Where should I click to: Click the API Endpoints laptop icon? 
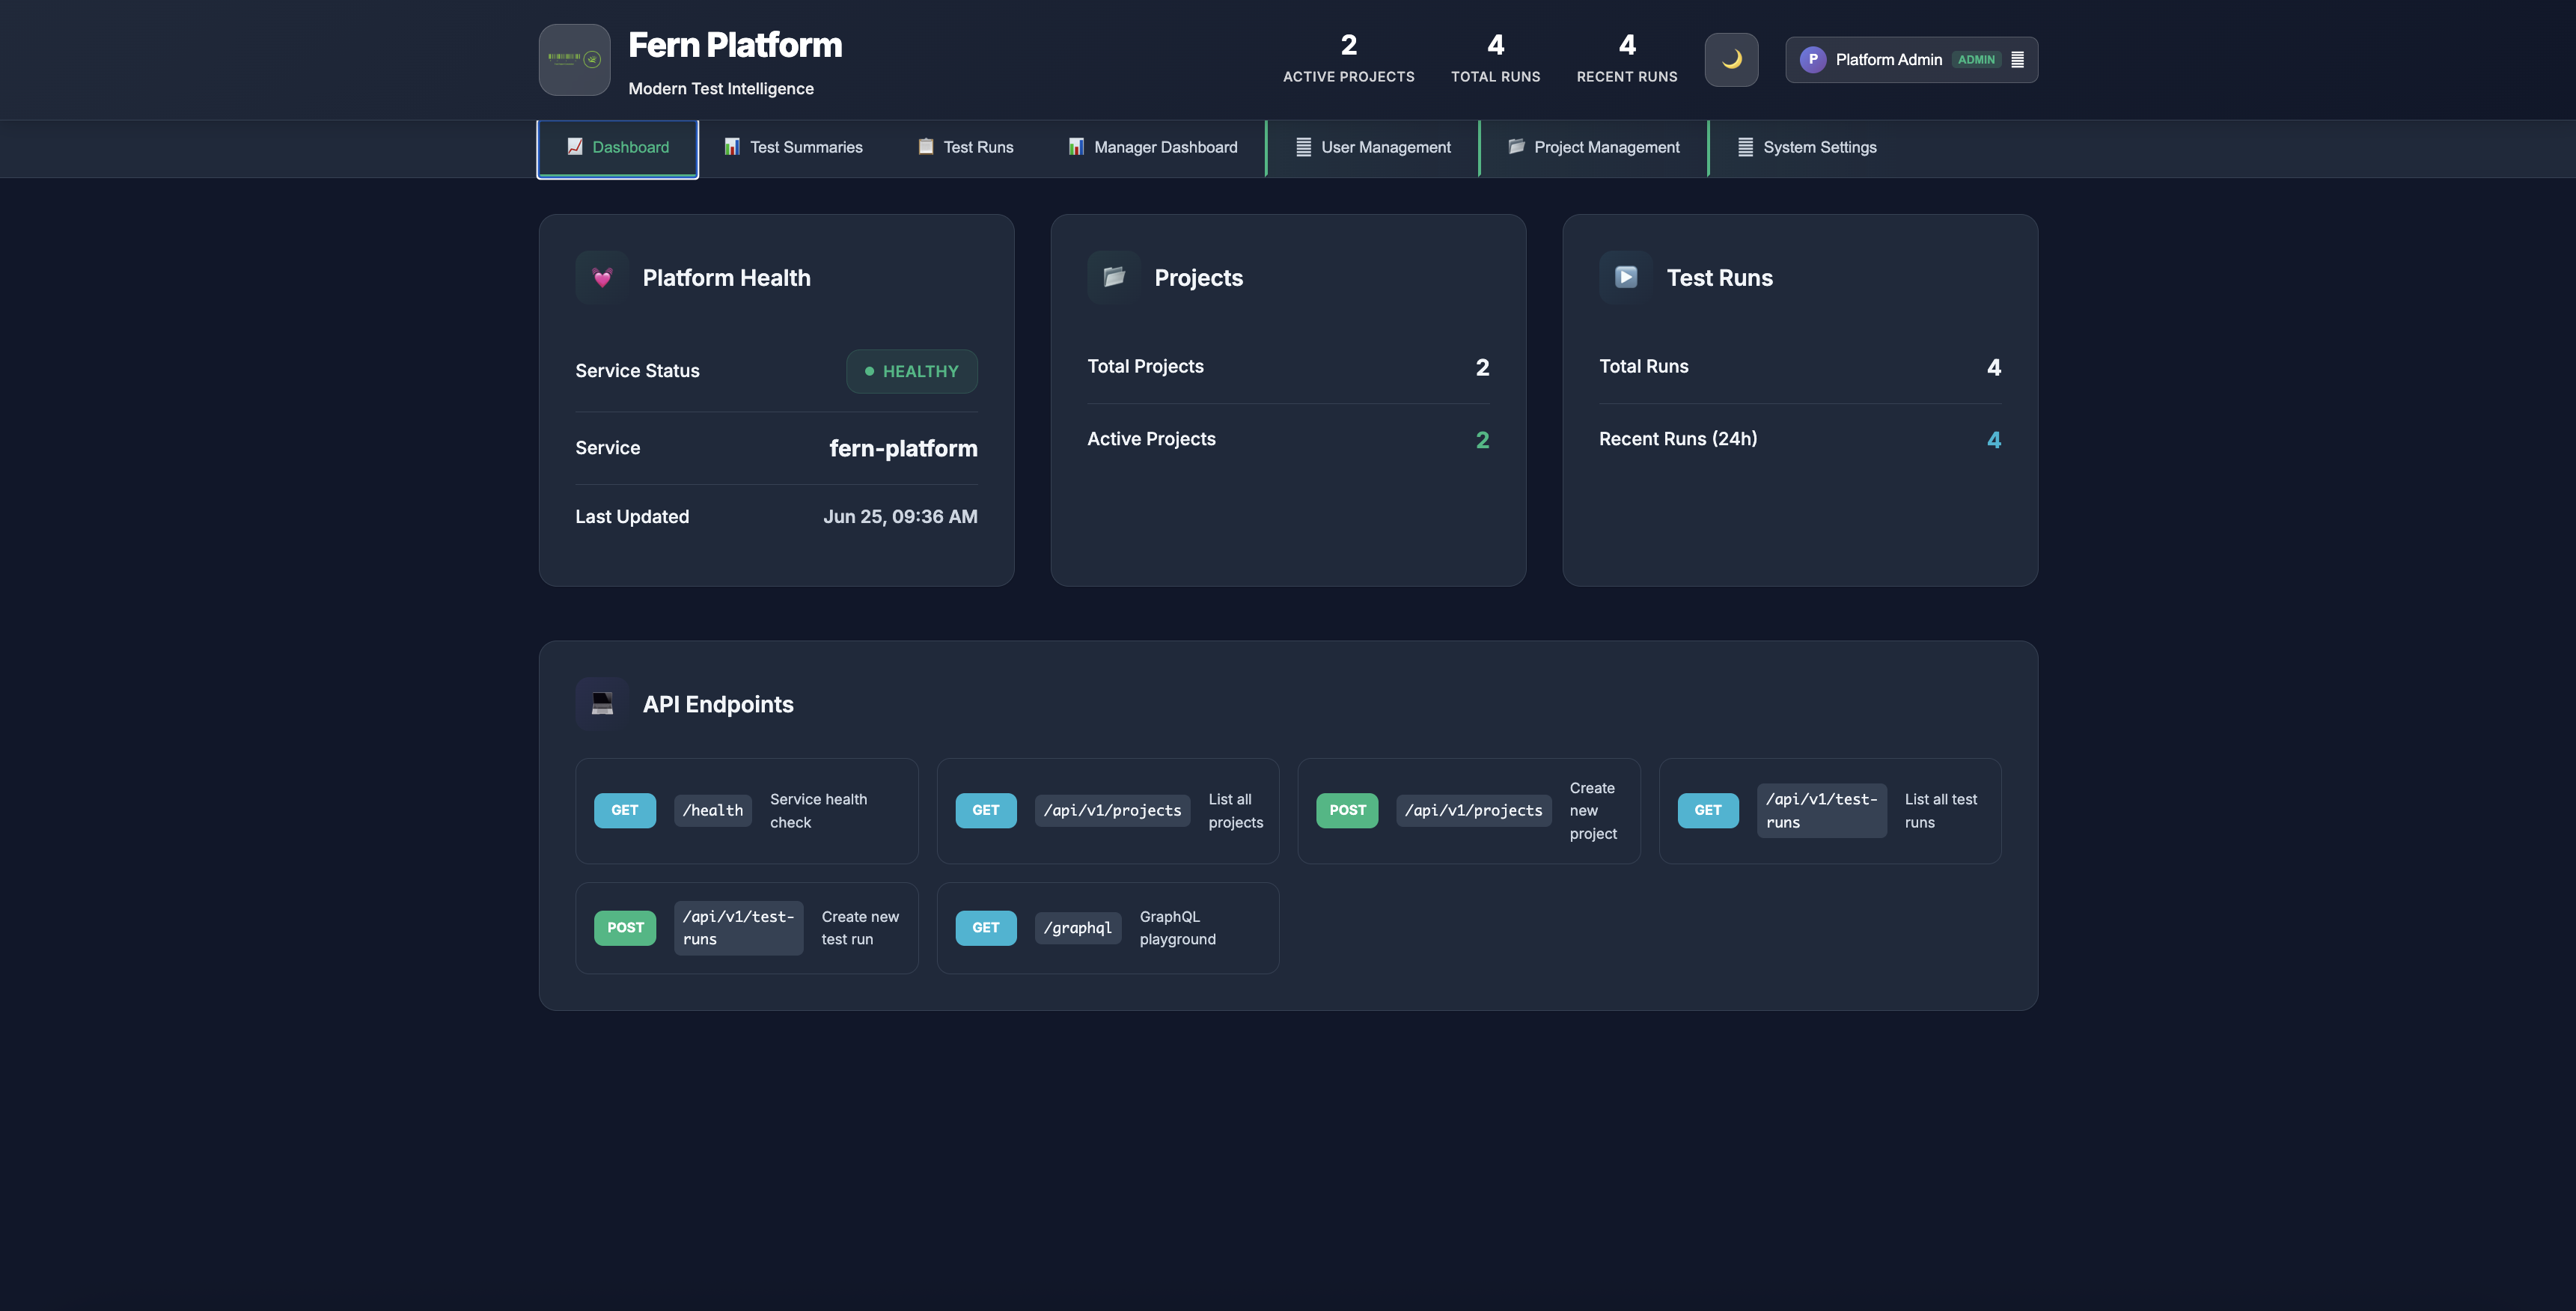tap(602, 704)
